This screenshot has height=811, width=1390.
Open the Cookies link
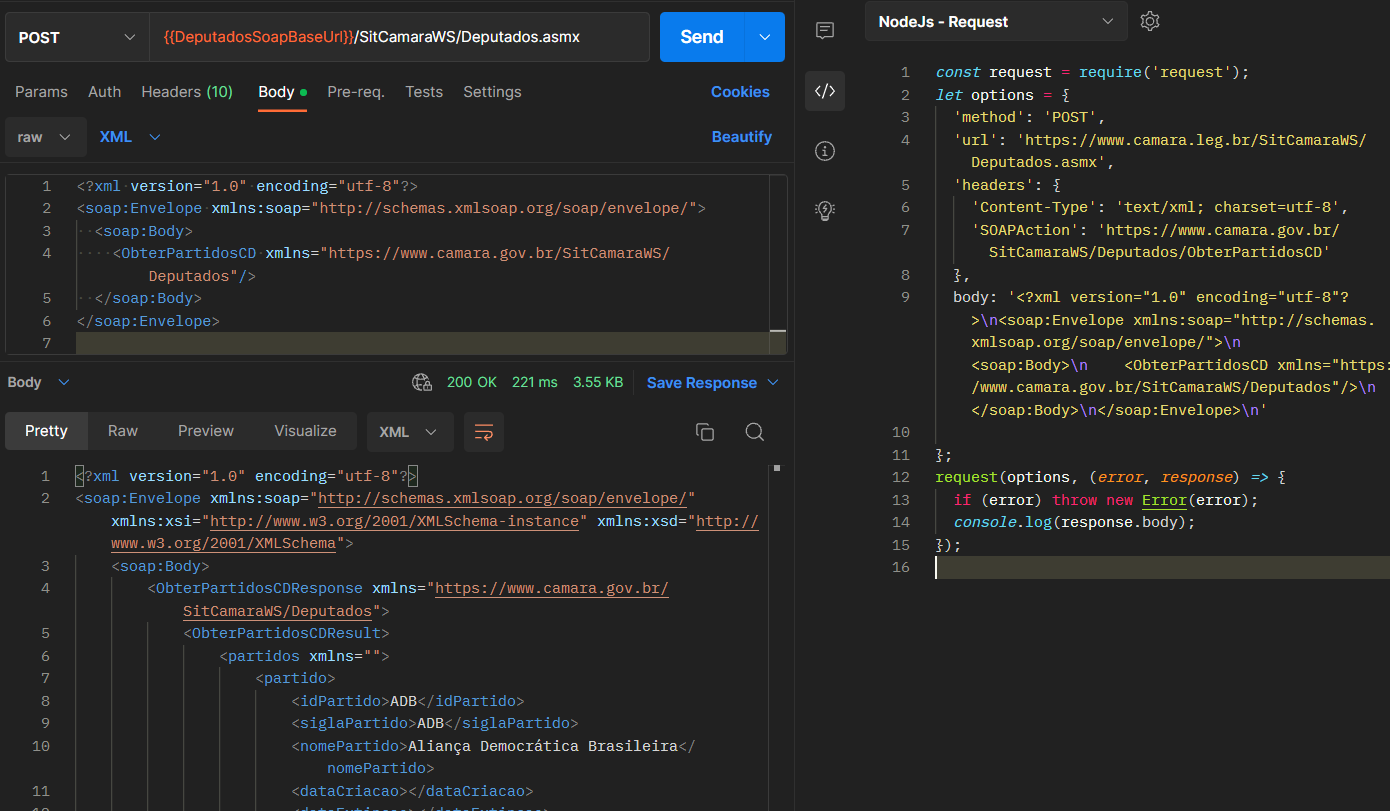pyautogui.click(x=740, y=92)
